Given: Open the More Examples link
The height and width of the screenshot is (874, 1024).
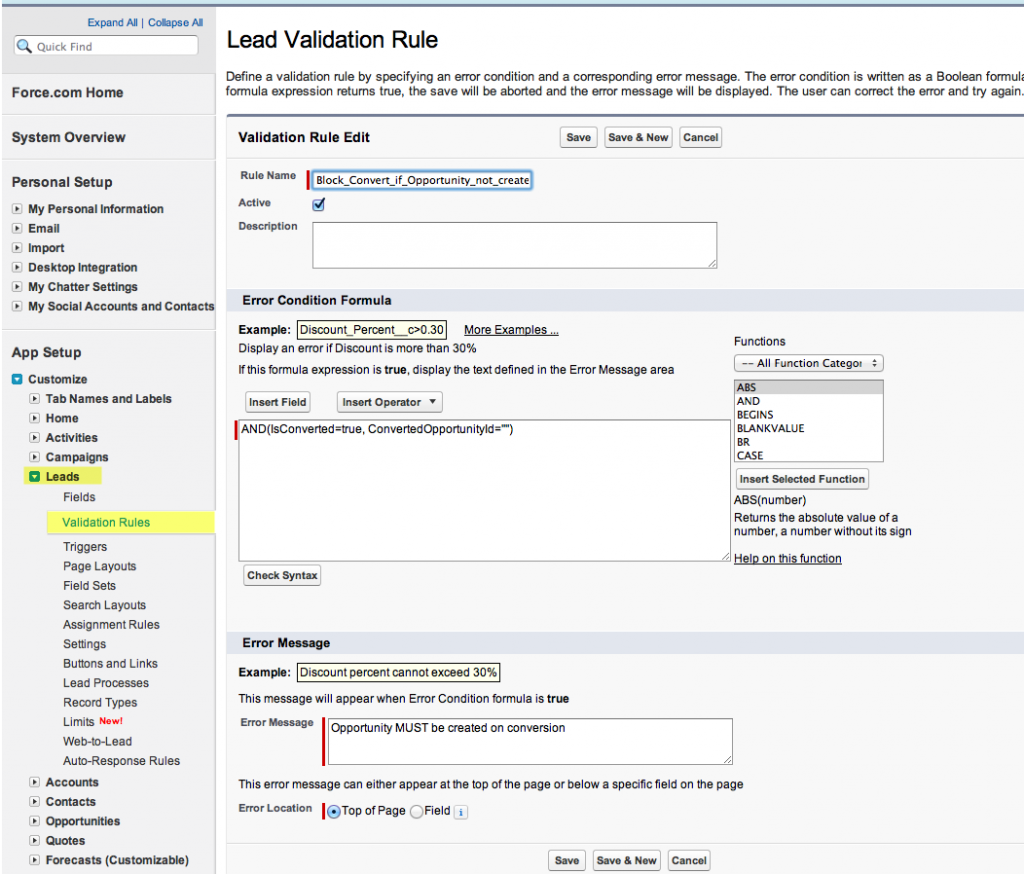Looking at the screenshot, I should pyautogui.click(x=510, y=330).
